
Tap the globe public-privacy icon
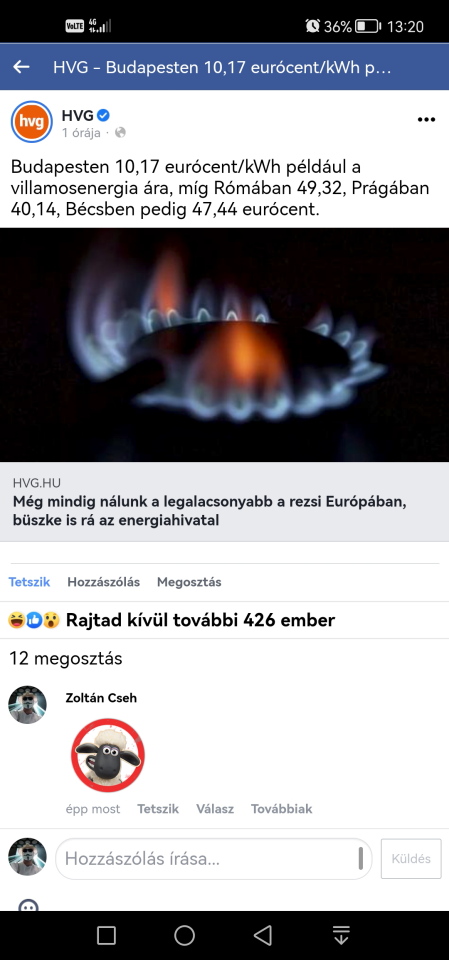pos(120,132)
